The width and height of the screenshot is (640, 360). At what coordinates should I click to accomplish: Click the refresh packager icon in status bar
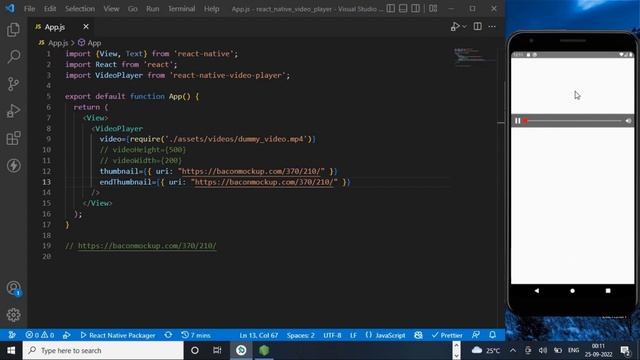168,335
